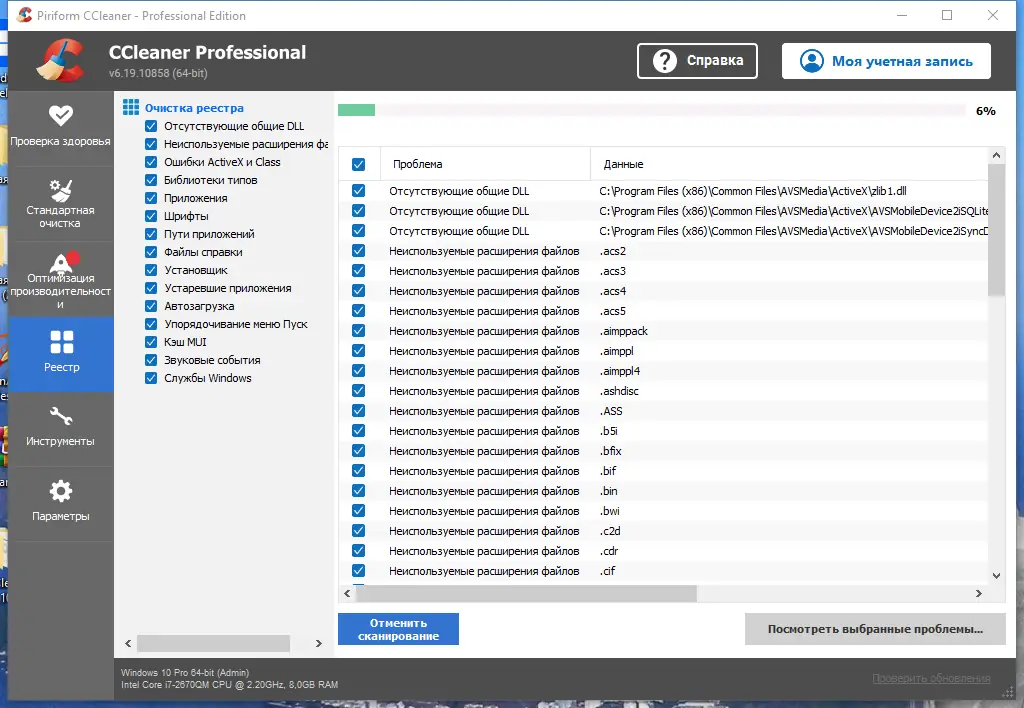Click results scroll down arrow
The height and width of the screenshot is (708, 1024).
996,575
